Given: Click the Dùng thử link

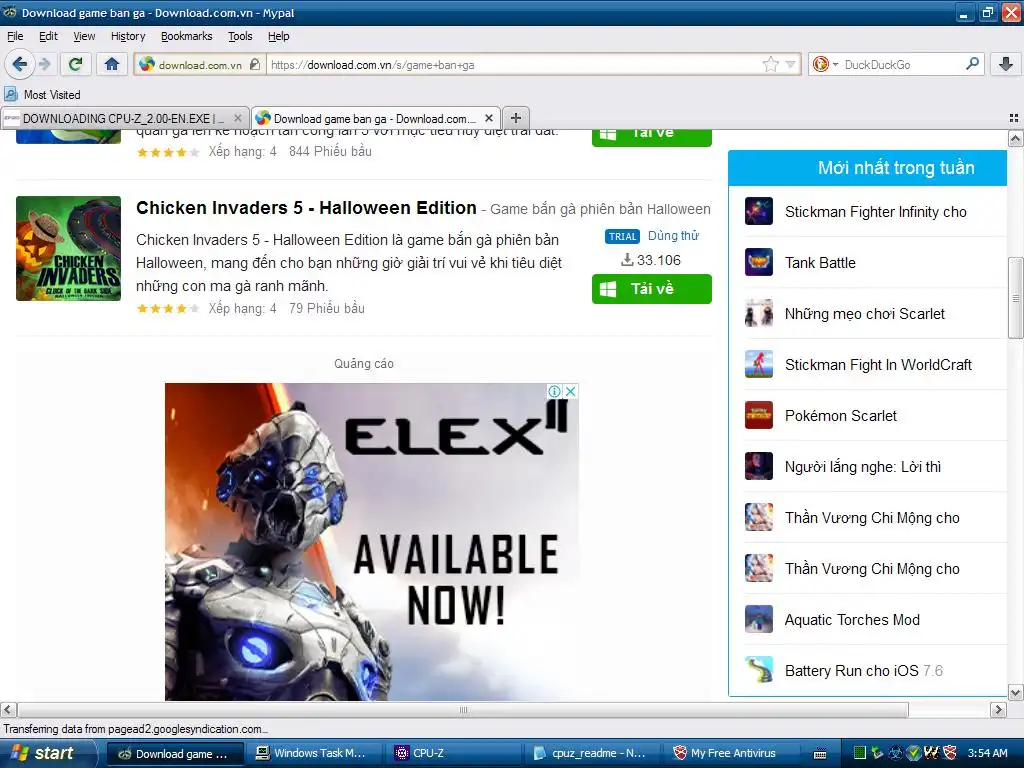Looking at the screenshot, I should click(673, 236).
